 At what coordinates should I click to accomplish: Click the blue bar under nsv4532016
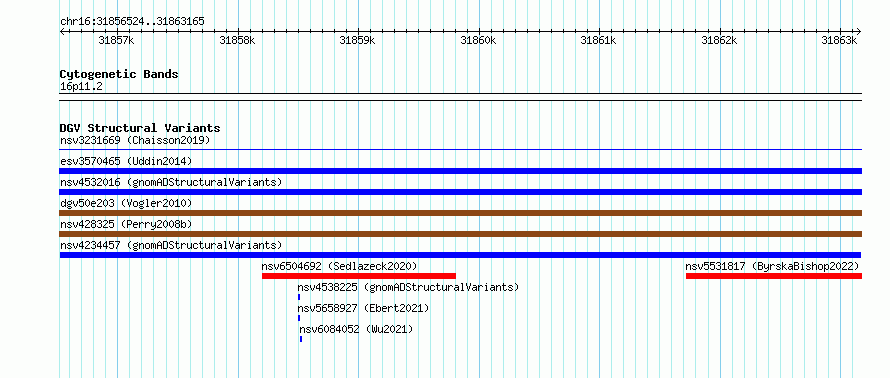461,192
